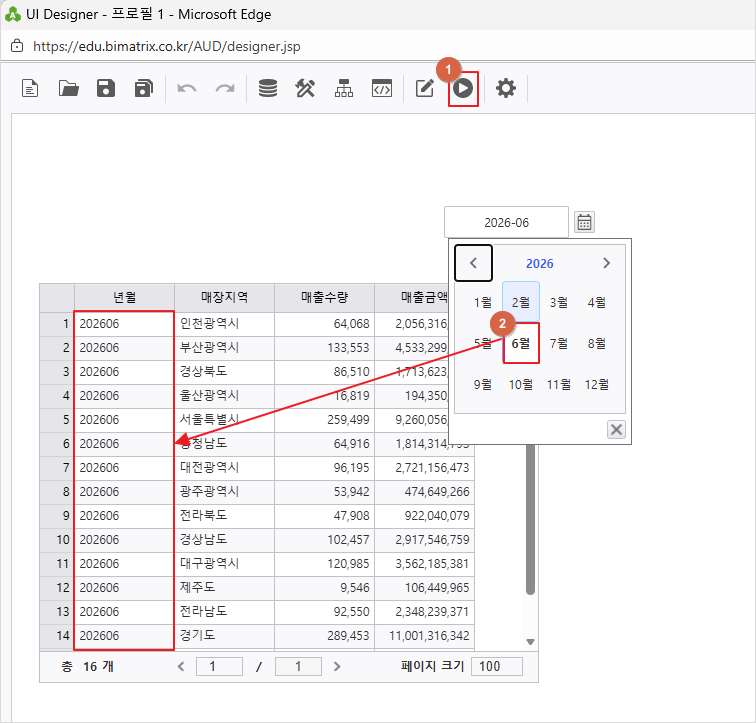Viewport: 756px width, 723px height.
Task: Go to next page in grid pager
Action: (x=337, y=666)
